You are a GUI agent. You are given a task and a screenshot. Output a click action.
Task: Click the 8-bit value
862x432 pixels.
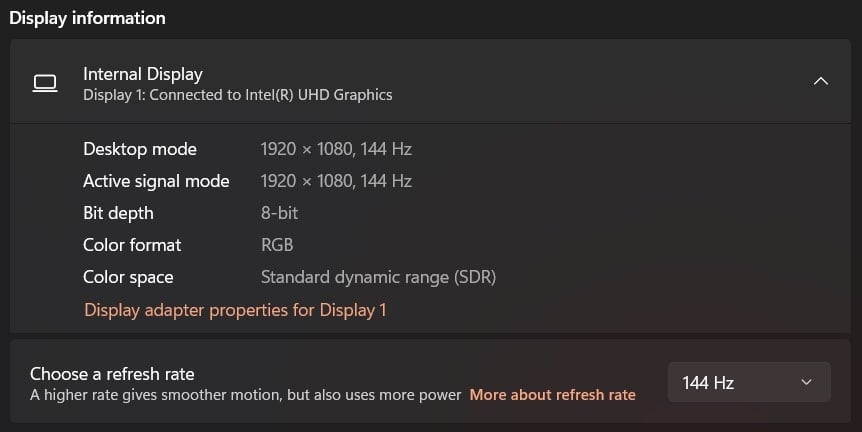[x=279, y=213]
